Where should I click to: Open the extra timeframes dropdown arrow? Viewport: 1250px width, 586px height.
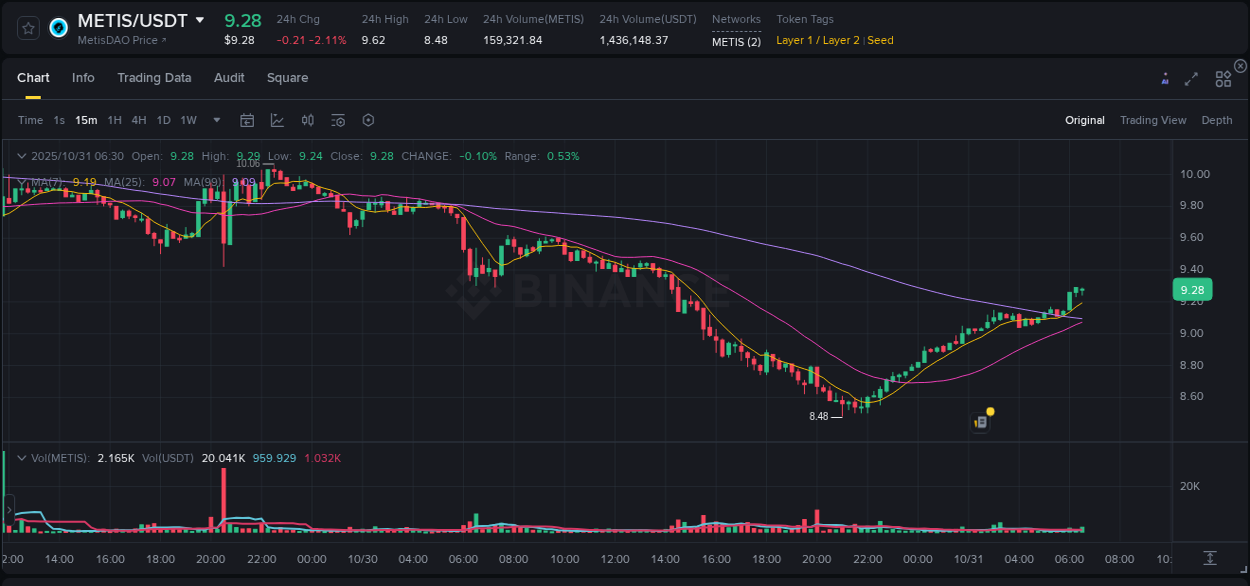[215, 120]
